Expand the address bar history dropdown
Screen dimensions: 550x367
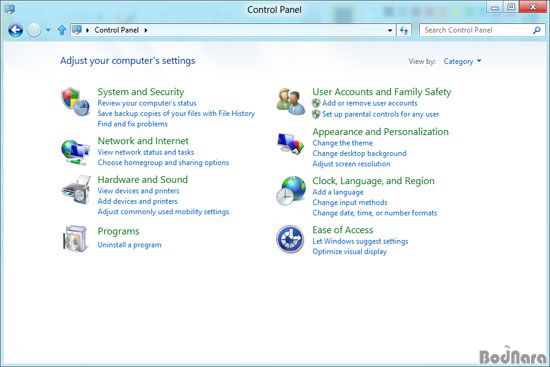coord(390,31)
